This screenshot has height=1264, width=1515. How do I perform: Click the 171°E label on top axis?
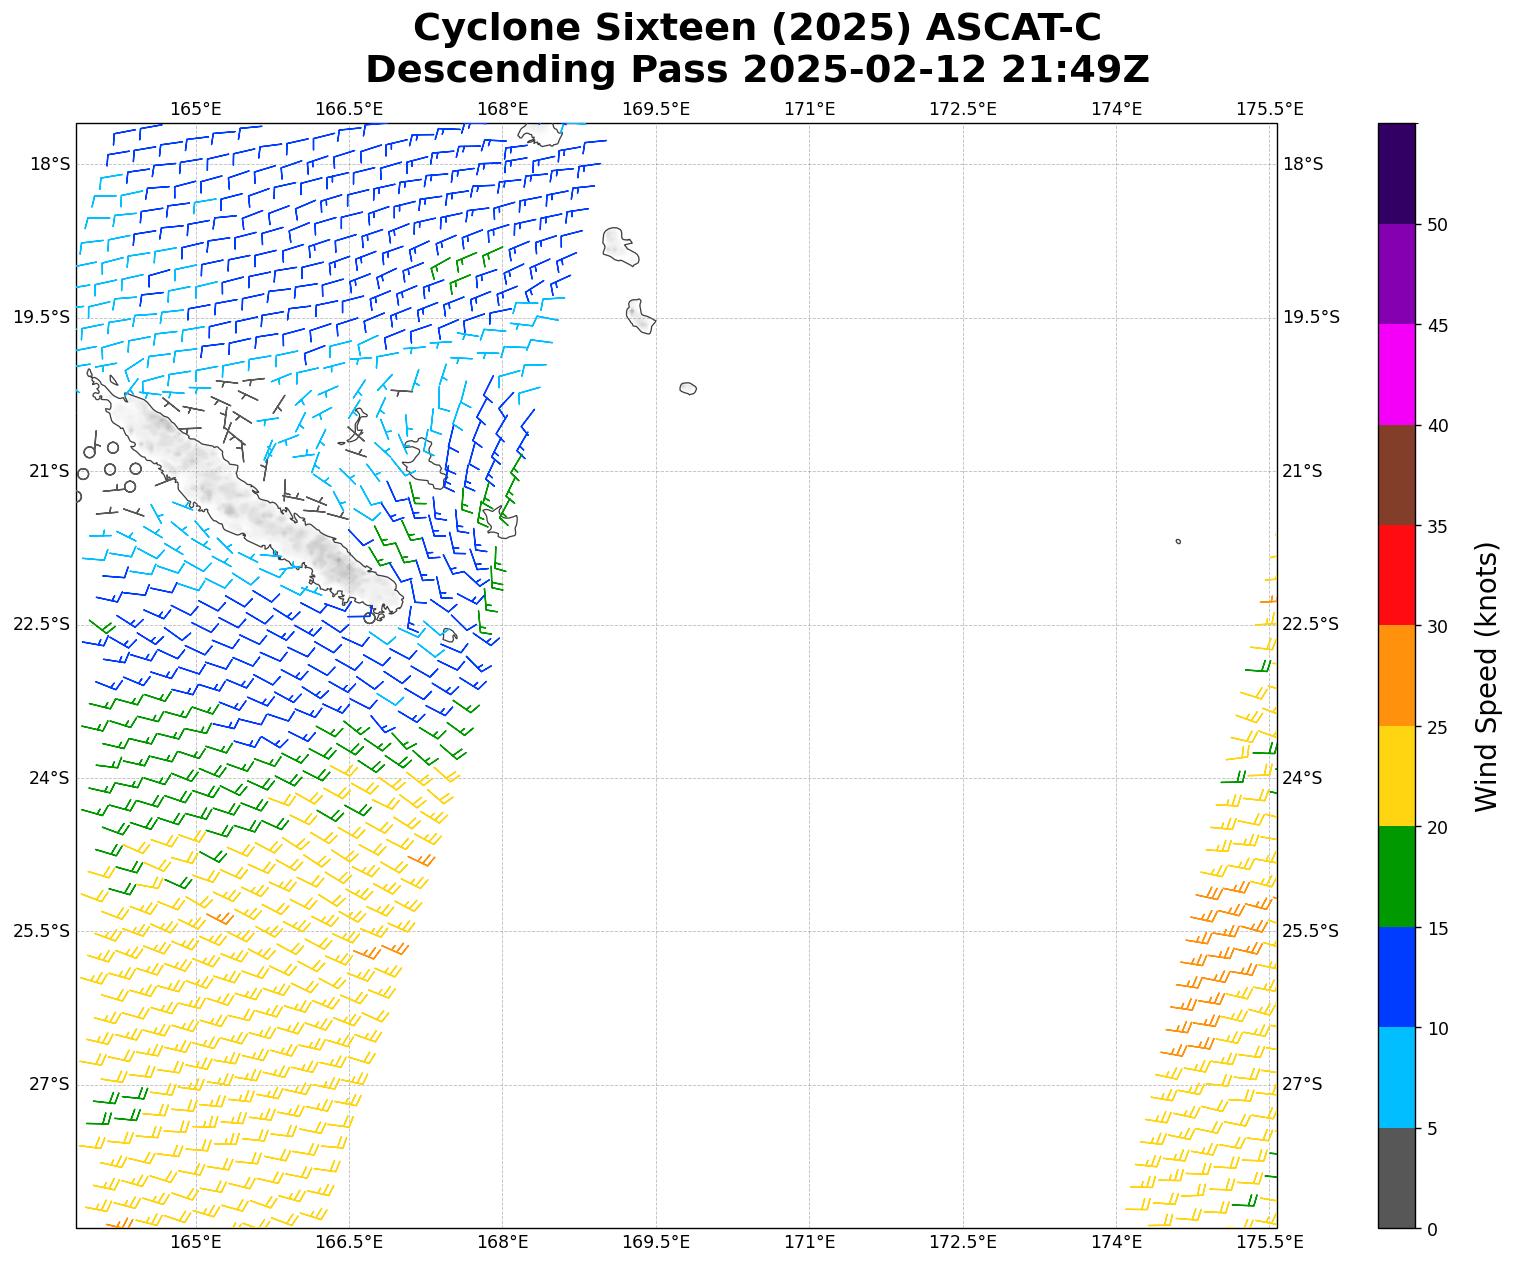[x=809, y=108]
